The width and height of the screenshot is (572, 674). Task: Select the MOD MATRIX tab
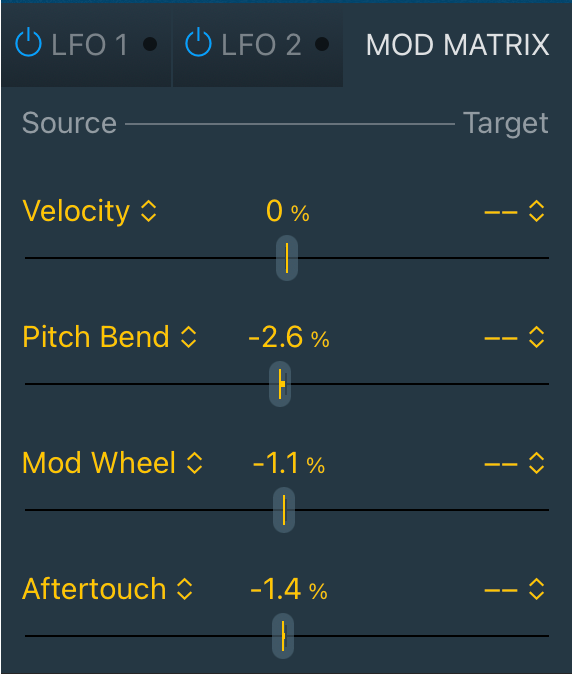tap(457, 45)
